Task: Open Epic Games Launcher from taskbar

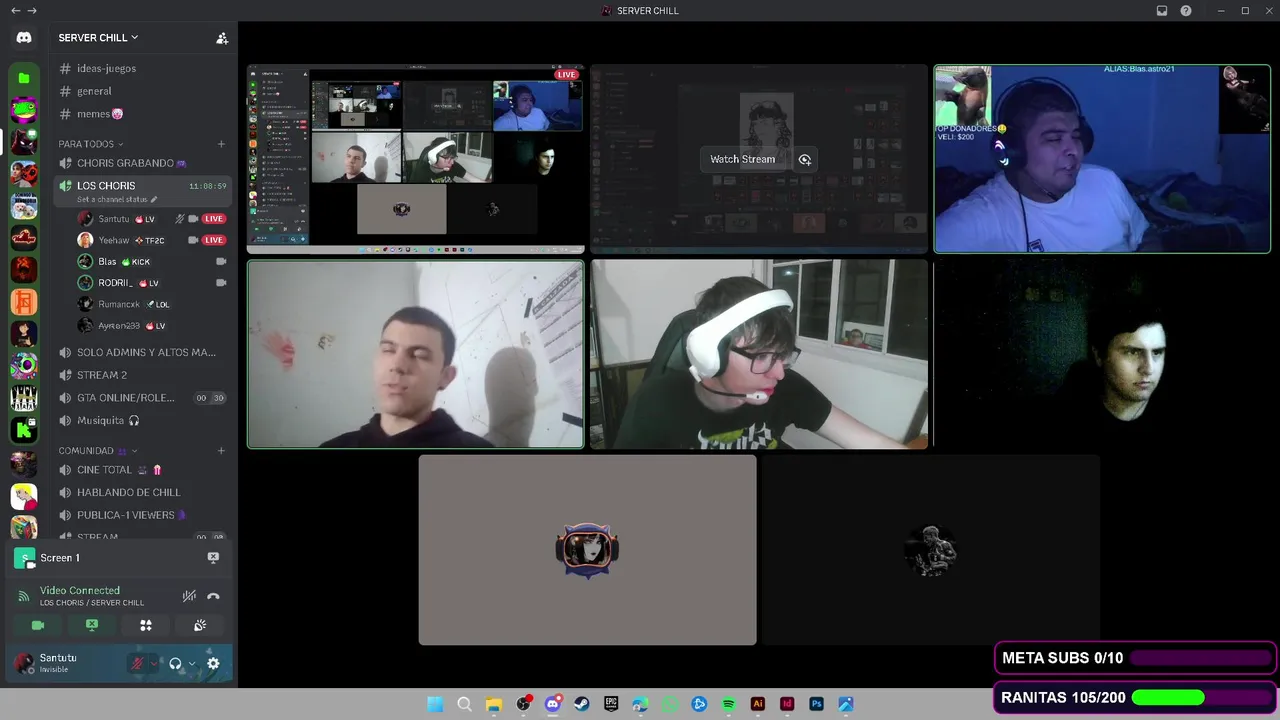Action: pos(611,704)
